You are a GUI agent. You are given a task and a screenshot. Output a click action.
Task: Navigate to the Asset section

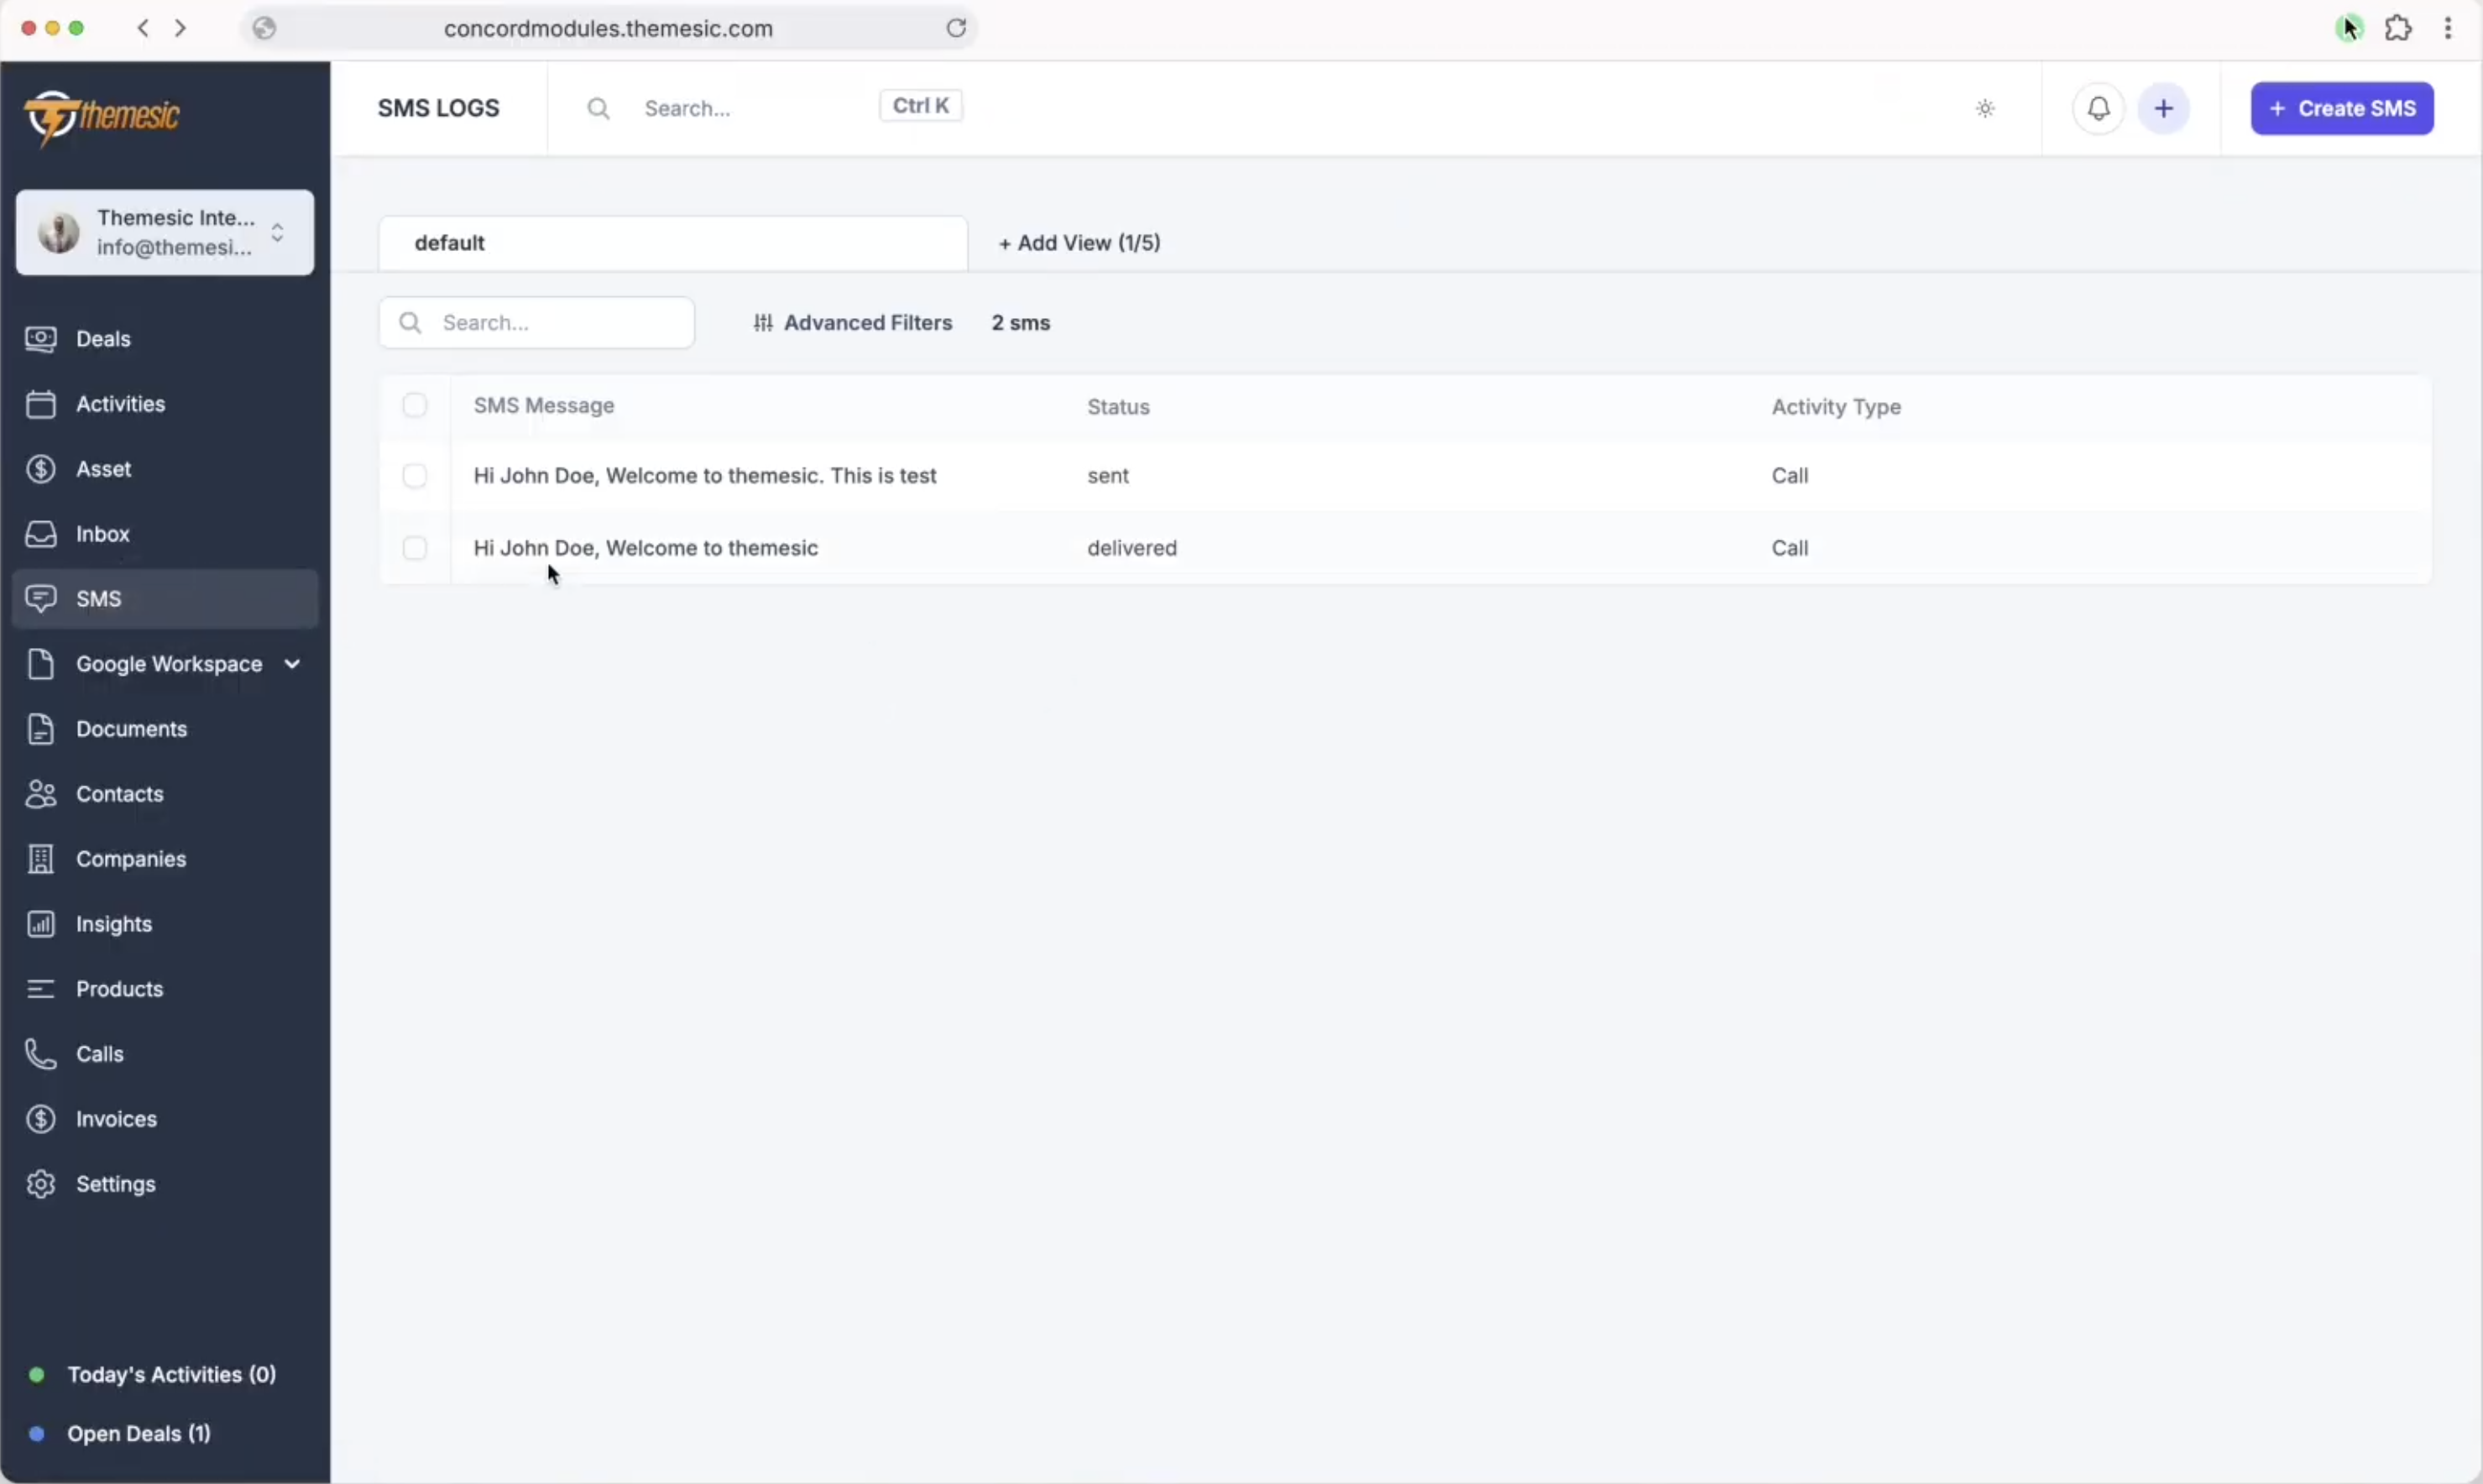(x=104, y=469)
